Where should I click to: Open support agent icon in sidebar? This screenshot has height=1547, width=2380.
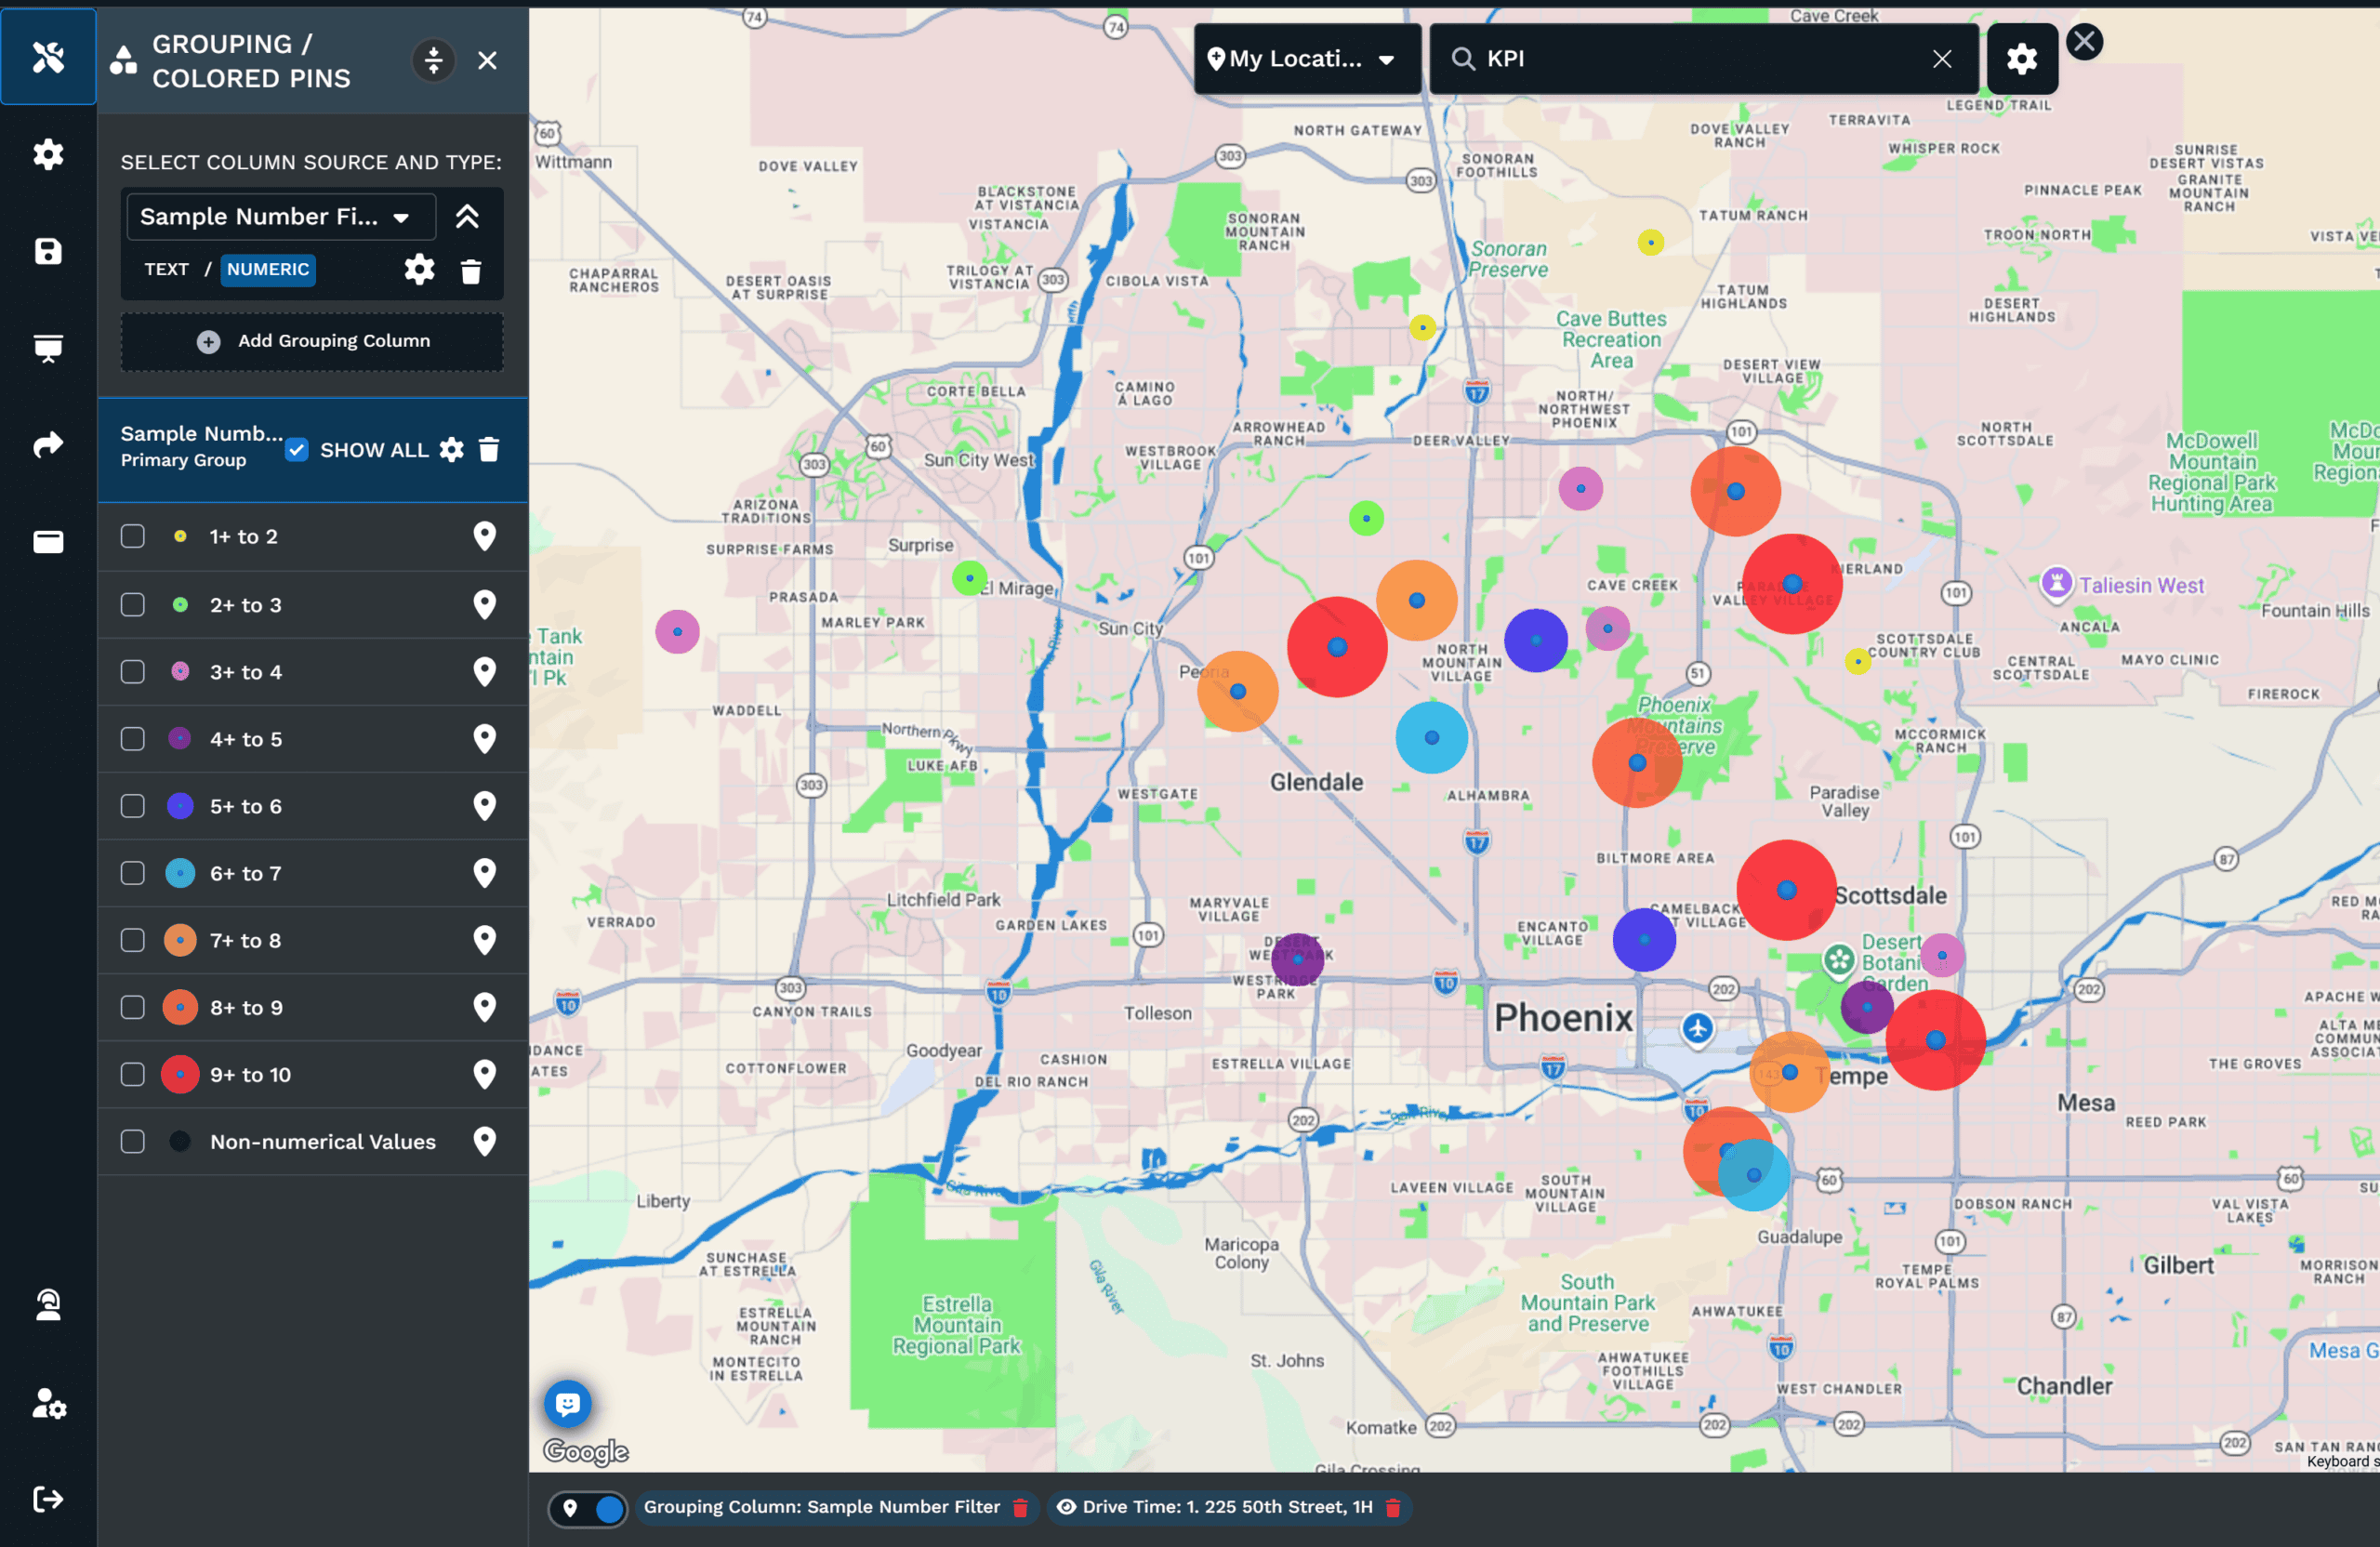48,1304
